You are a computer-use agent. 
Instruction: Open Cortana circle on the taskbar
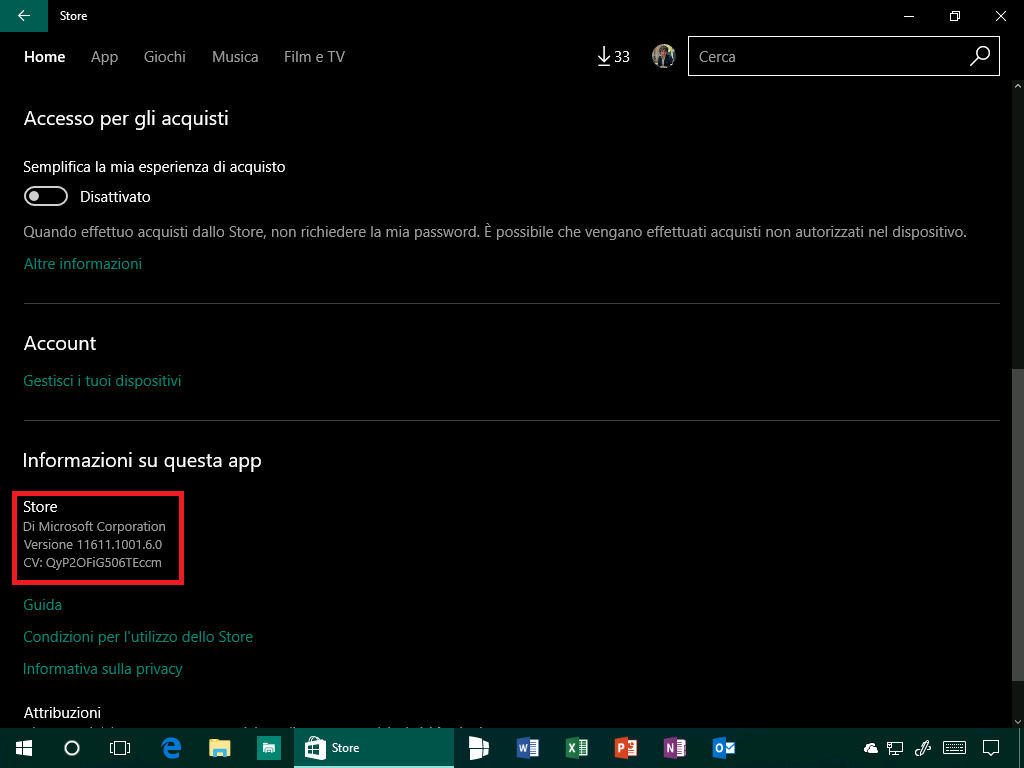pyautogui.click(x=72, y=748)
